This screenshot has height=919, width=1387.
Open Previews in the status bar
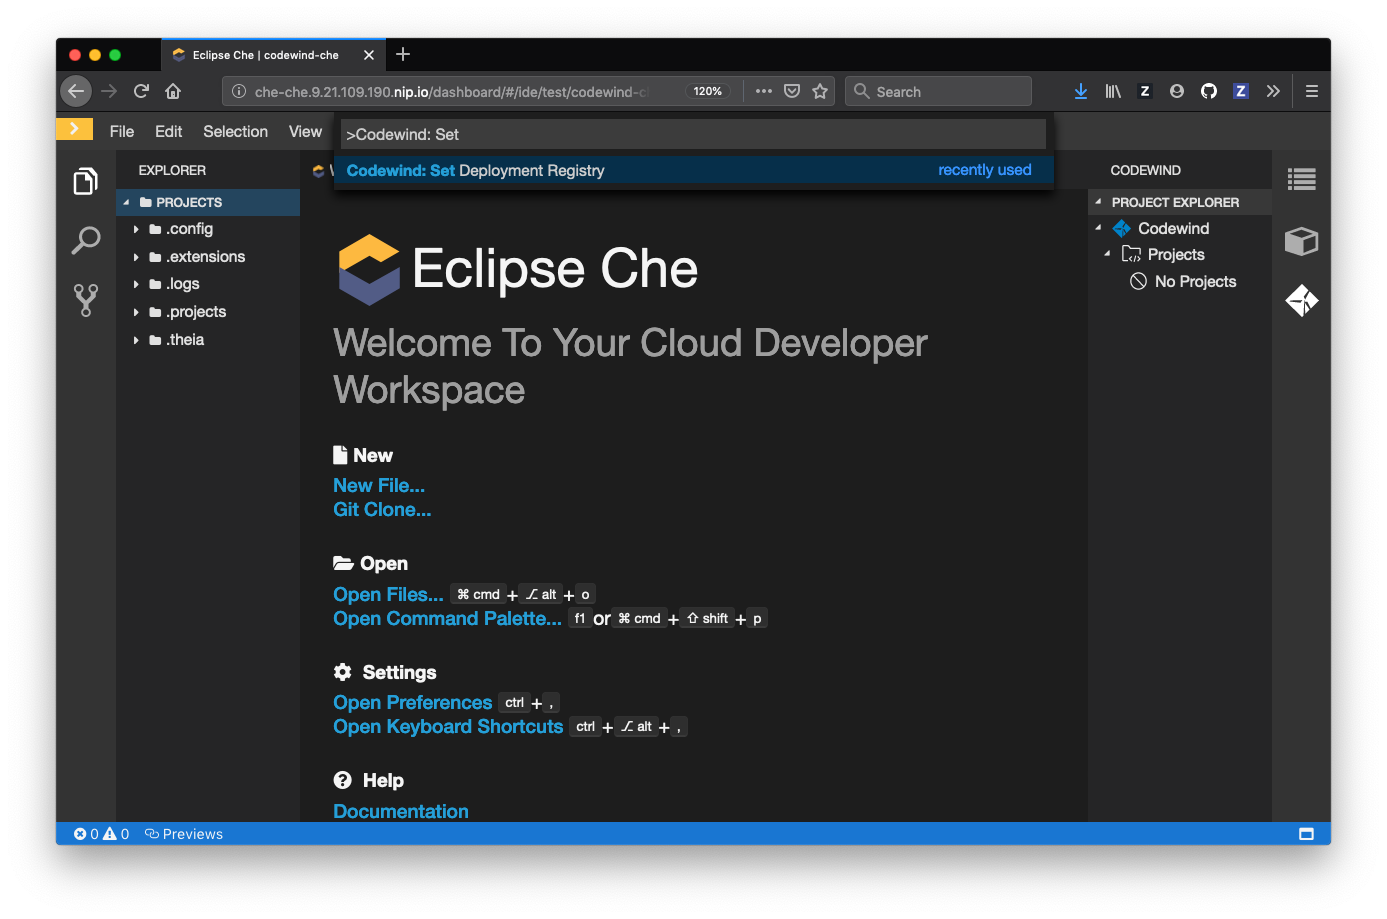tap(184, 834)
